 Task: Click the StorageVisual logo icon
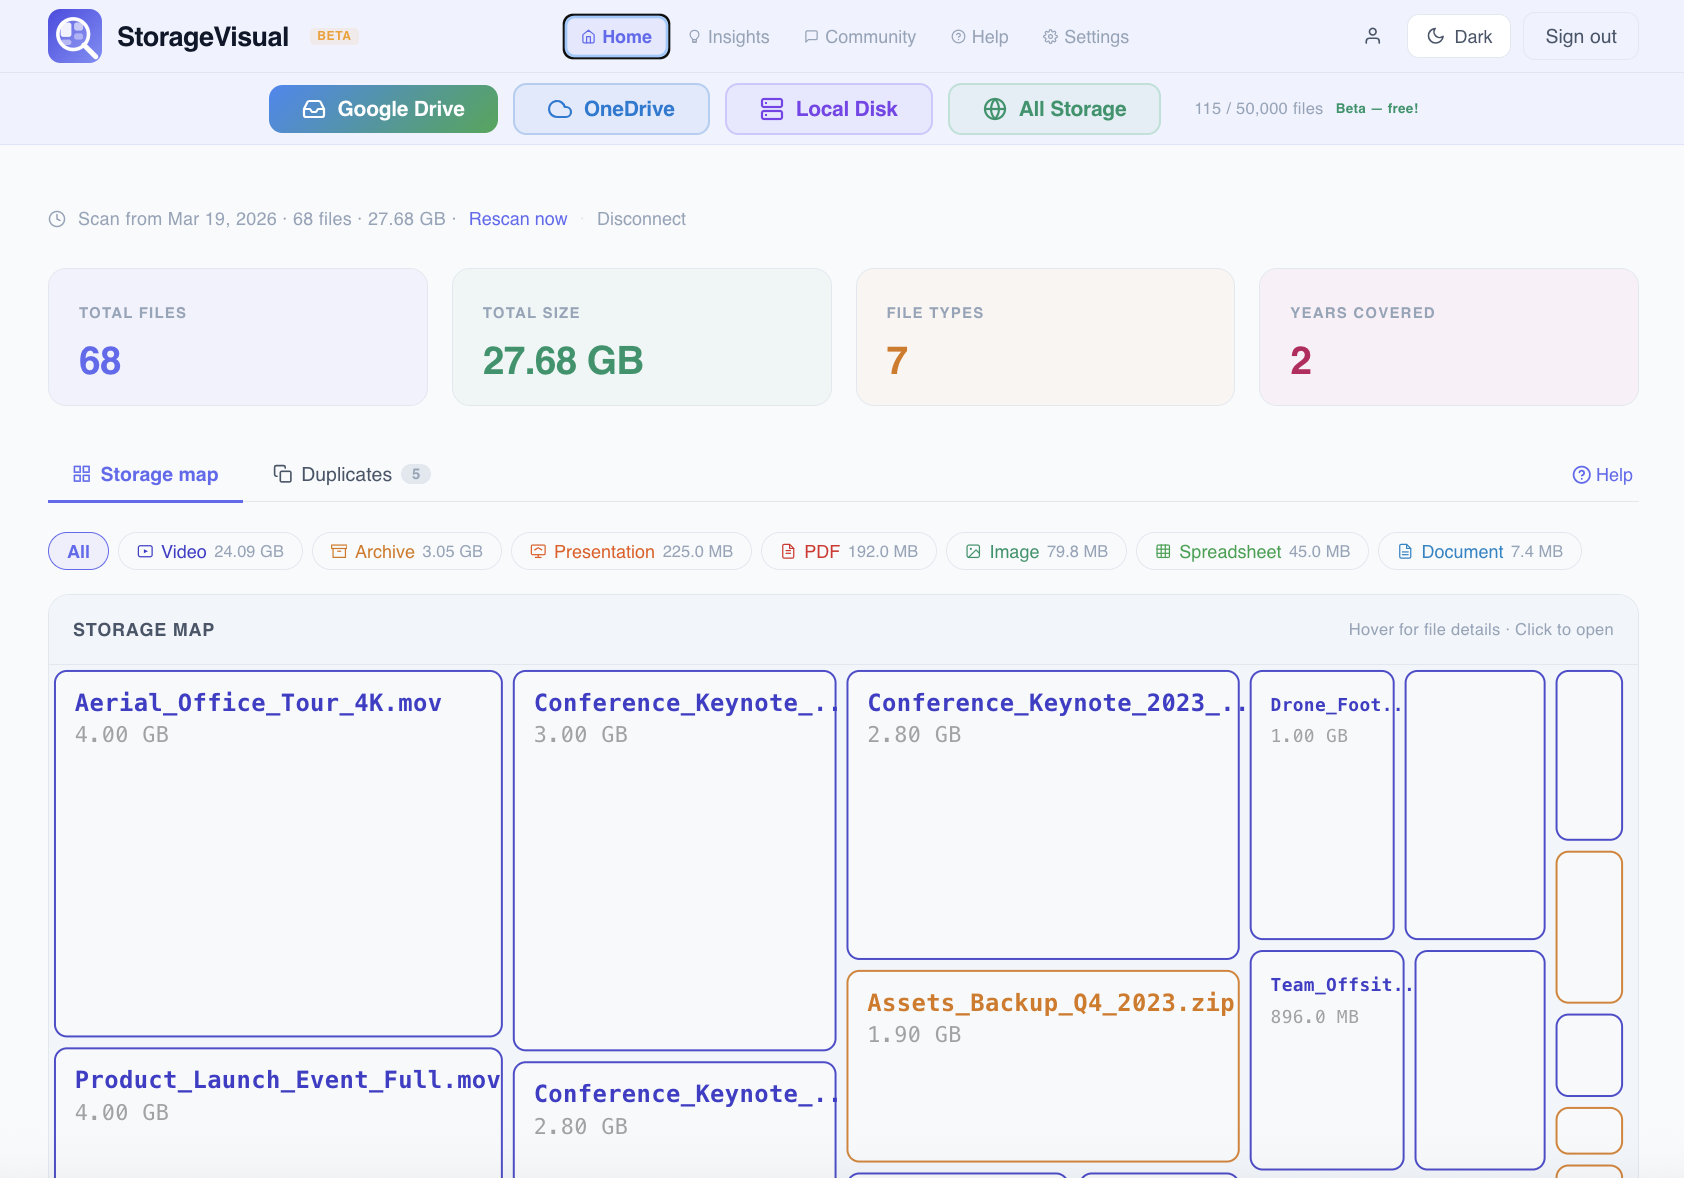tap(75, 36)
